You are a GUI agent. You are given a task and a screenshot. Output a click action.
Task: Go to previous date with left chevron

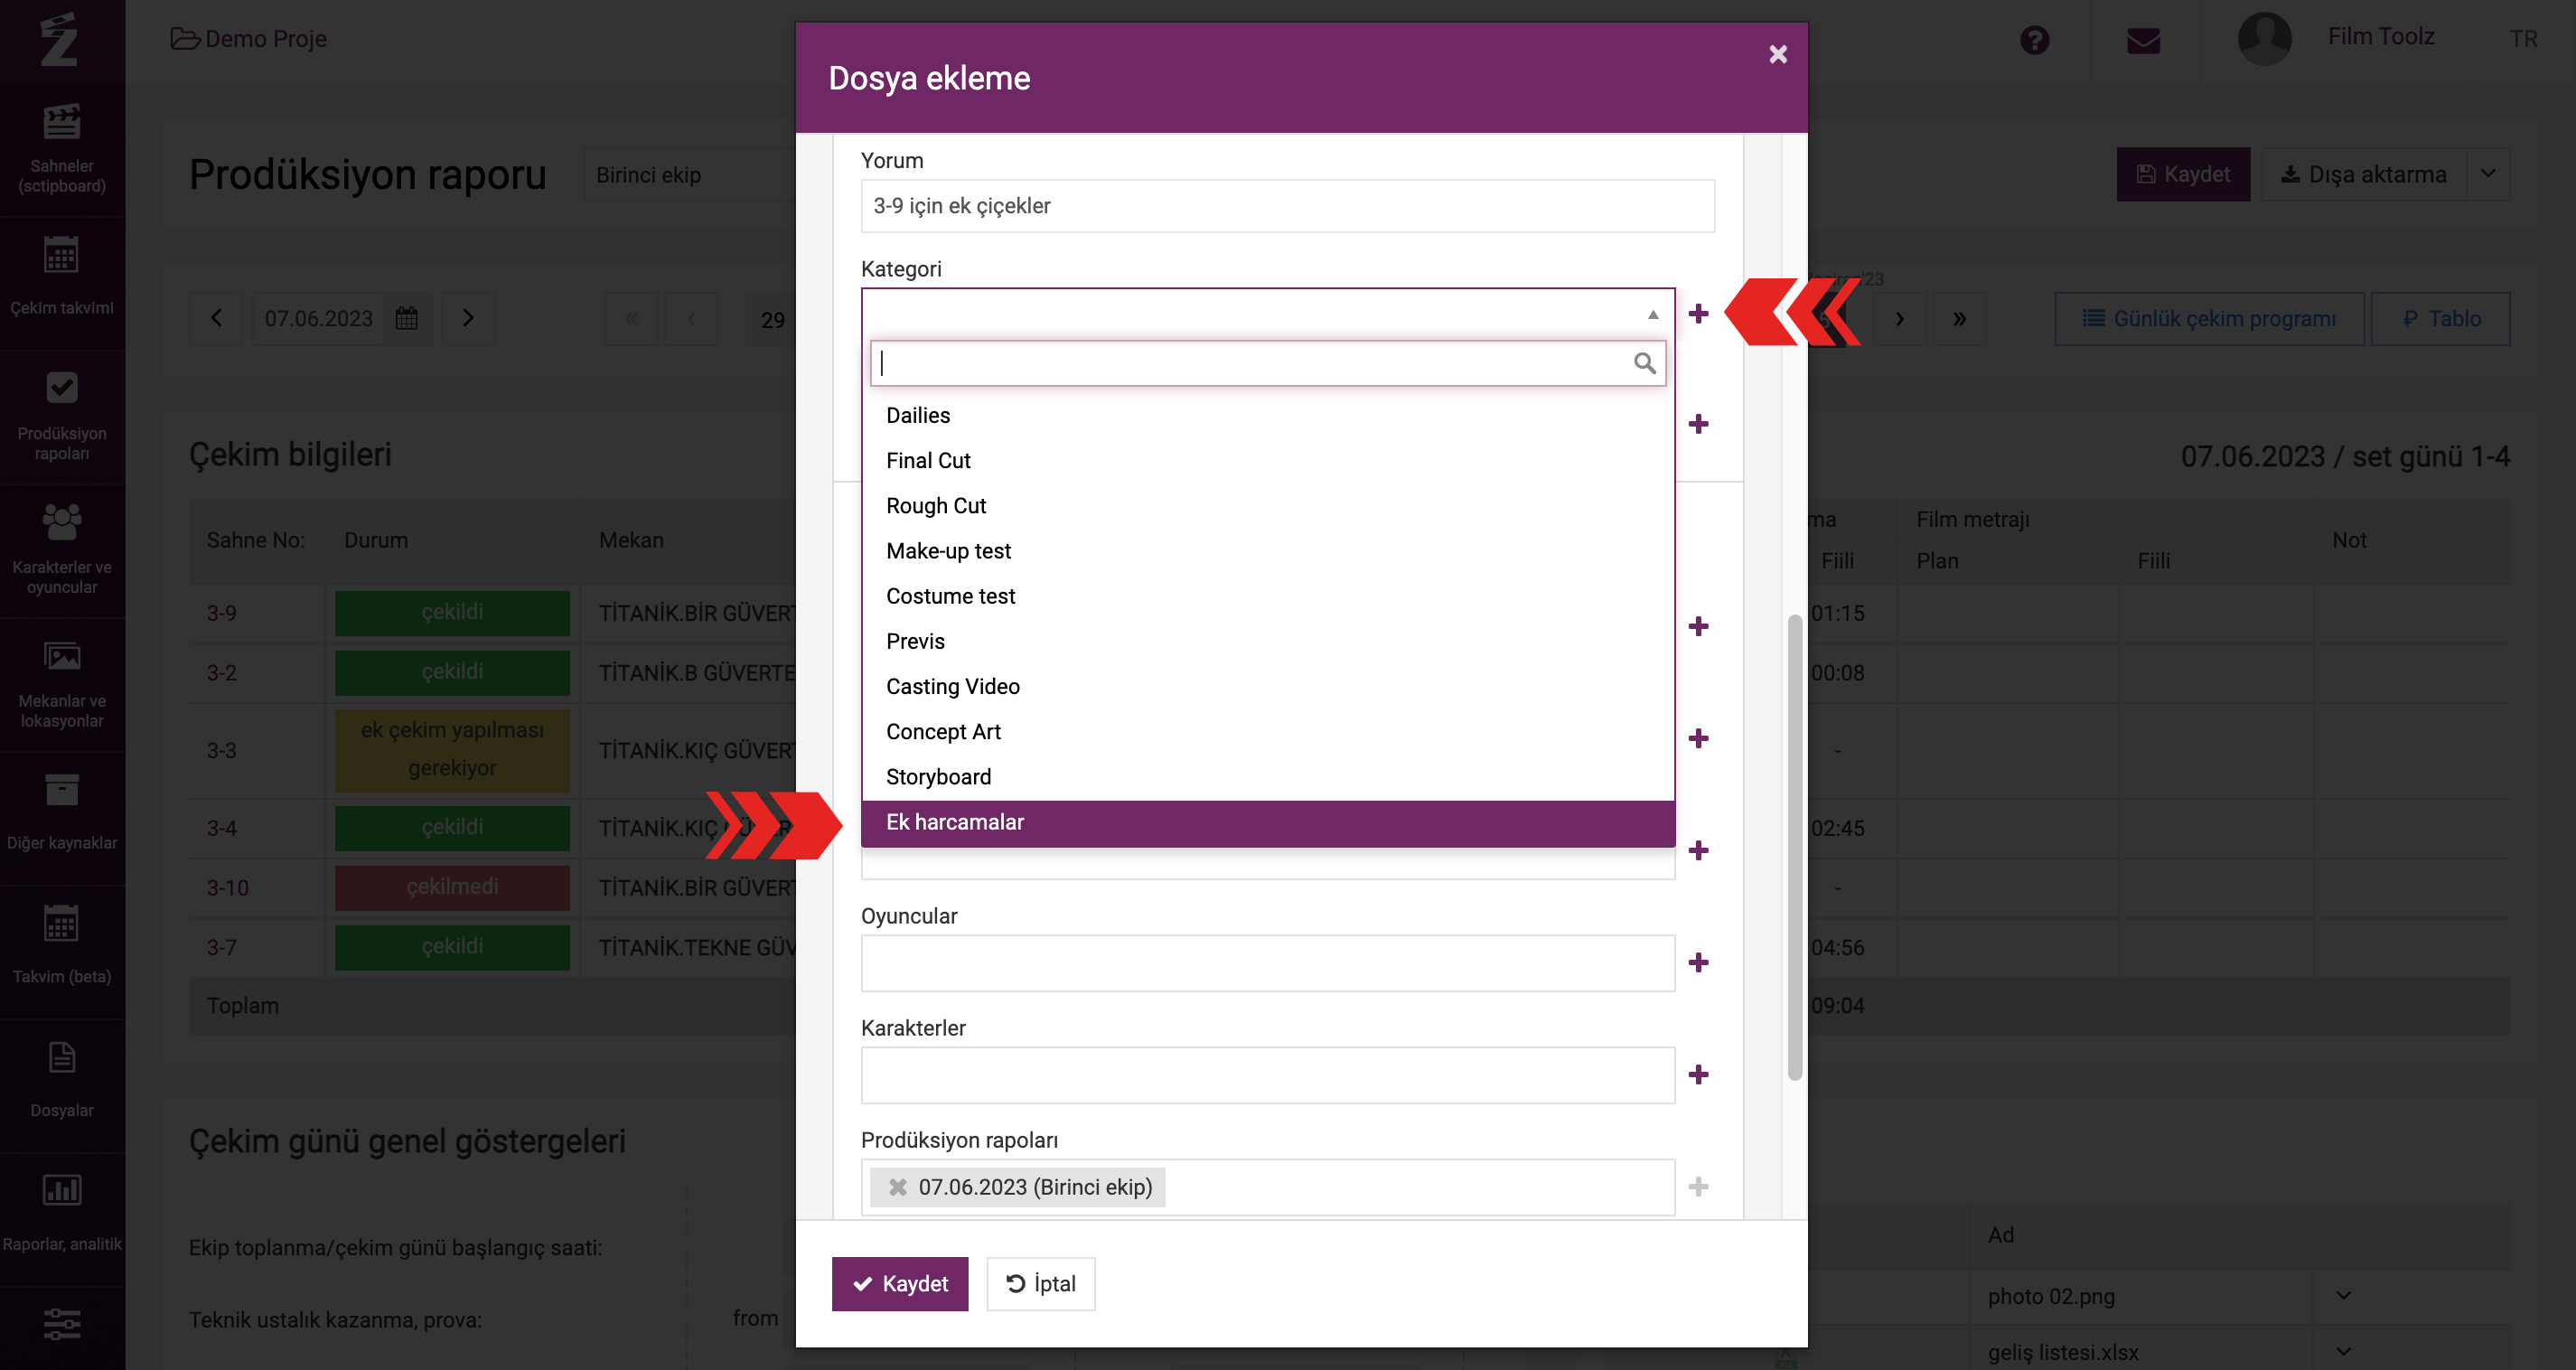pyautogui.click(x=216, y=318)
